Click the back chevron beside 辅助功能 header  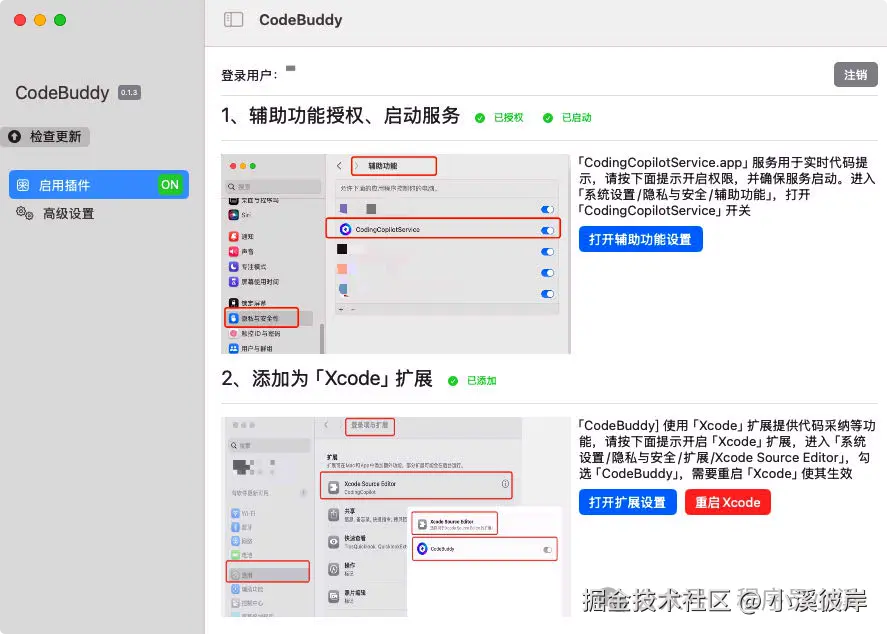[x=340, y=167]
